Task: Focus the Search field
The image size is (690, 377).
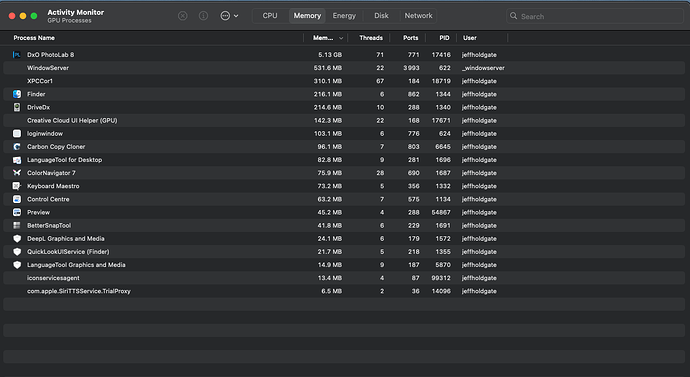Action: pos(595,16)
